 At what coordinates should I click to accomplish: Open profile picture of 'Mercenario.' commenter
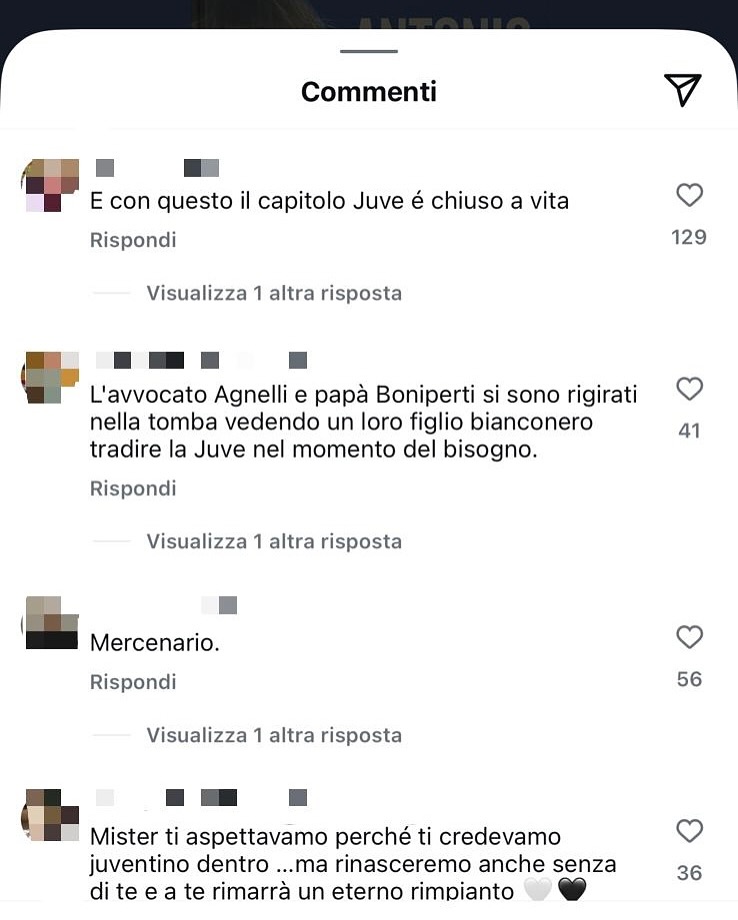pos(51,623)
